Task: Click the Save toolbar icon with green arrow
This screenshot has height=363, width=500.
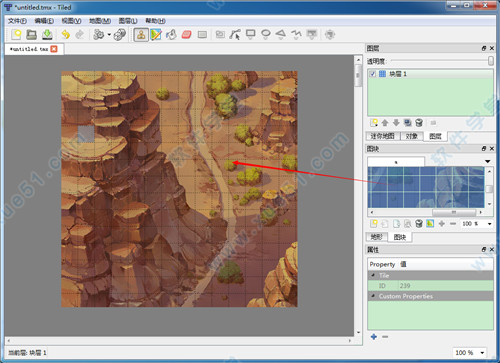Action: coord(47,34)
